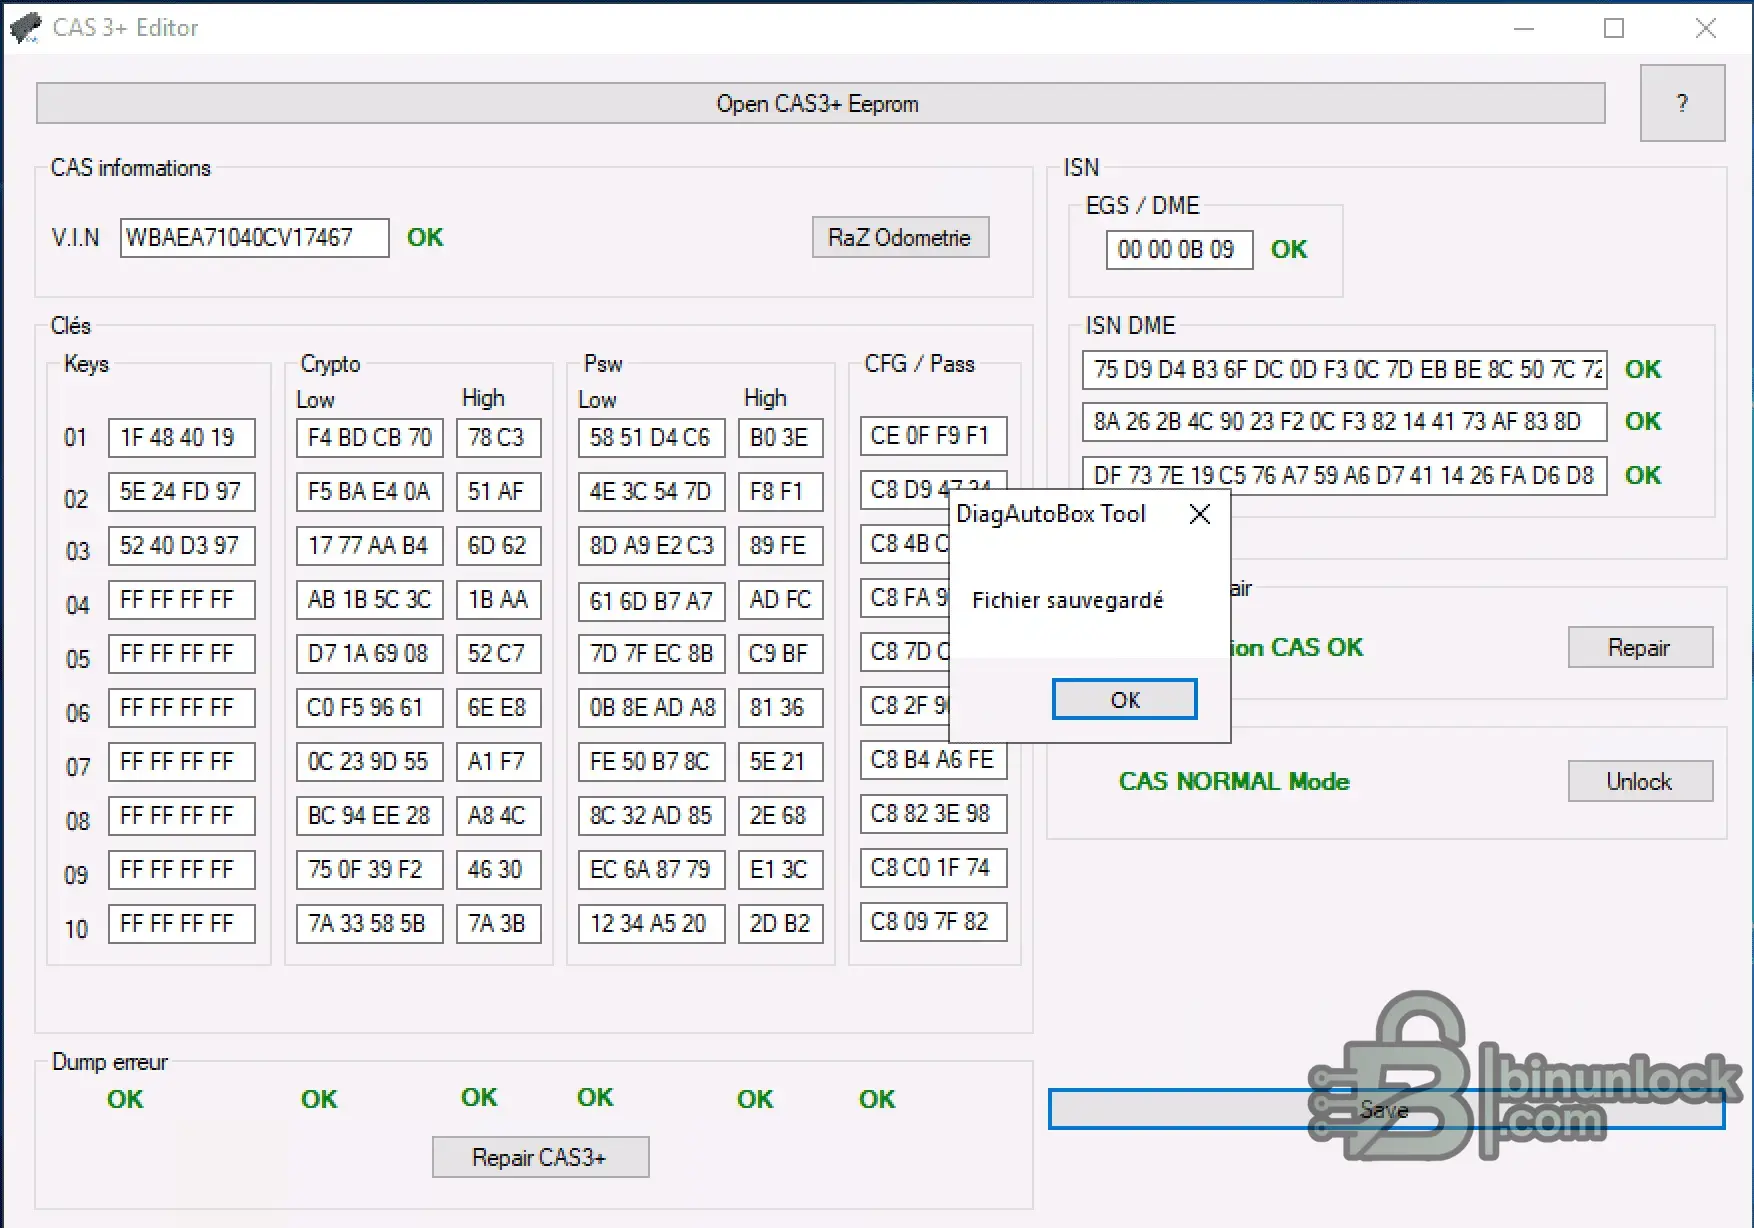Screen dimensions: 1754x1228
Task: Select CFG / Pass field CE 0F F9 F1
Action: click(x=933, y=436)
